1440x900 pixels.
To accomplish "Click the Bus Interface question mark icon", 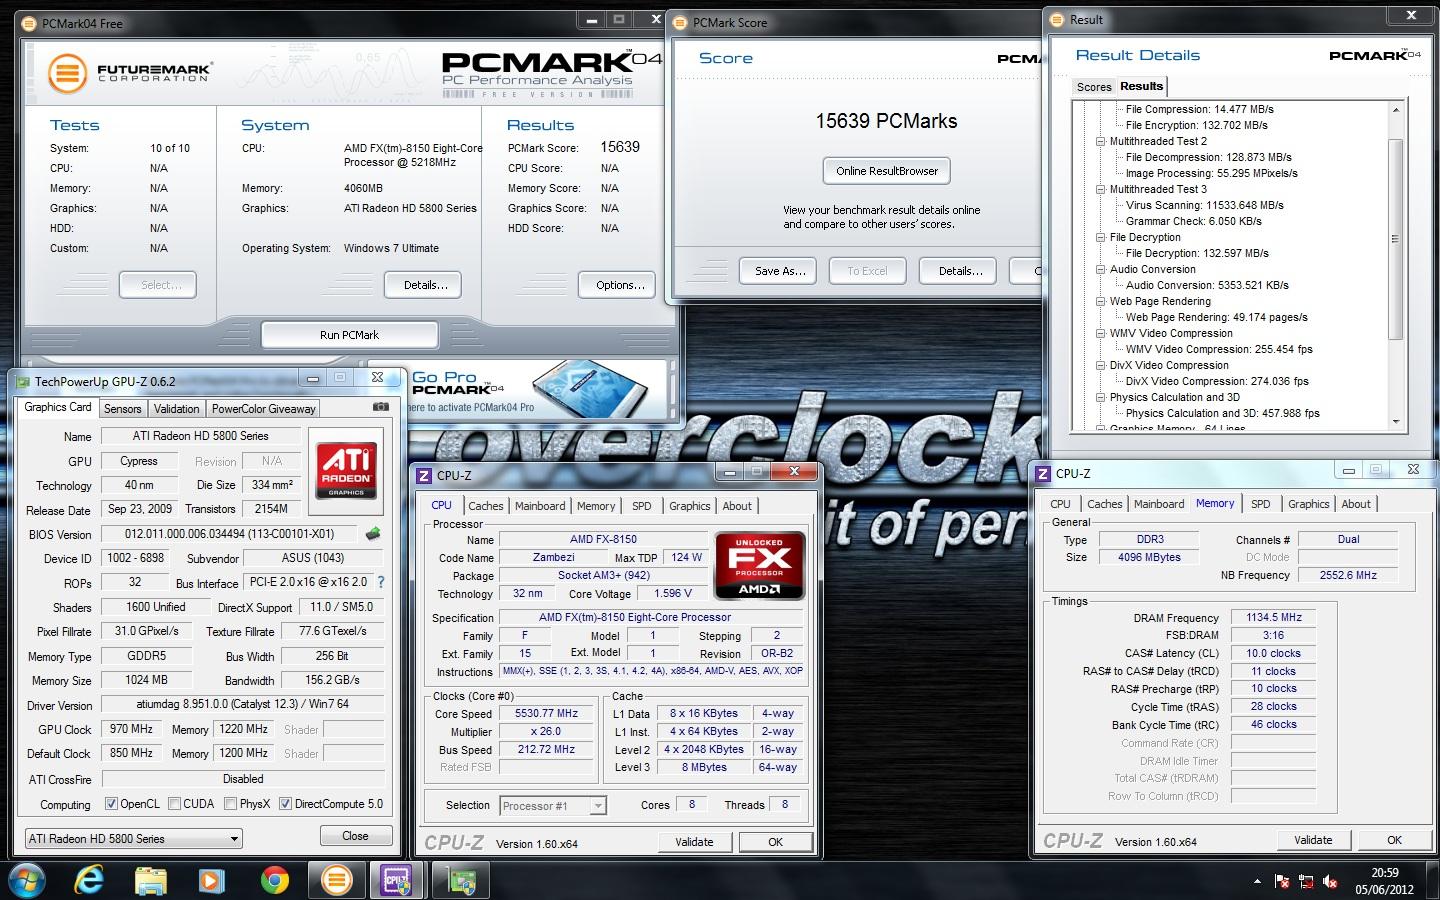I will tap(380, 582).
